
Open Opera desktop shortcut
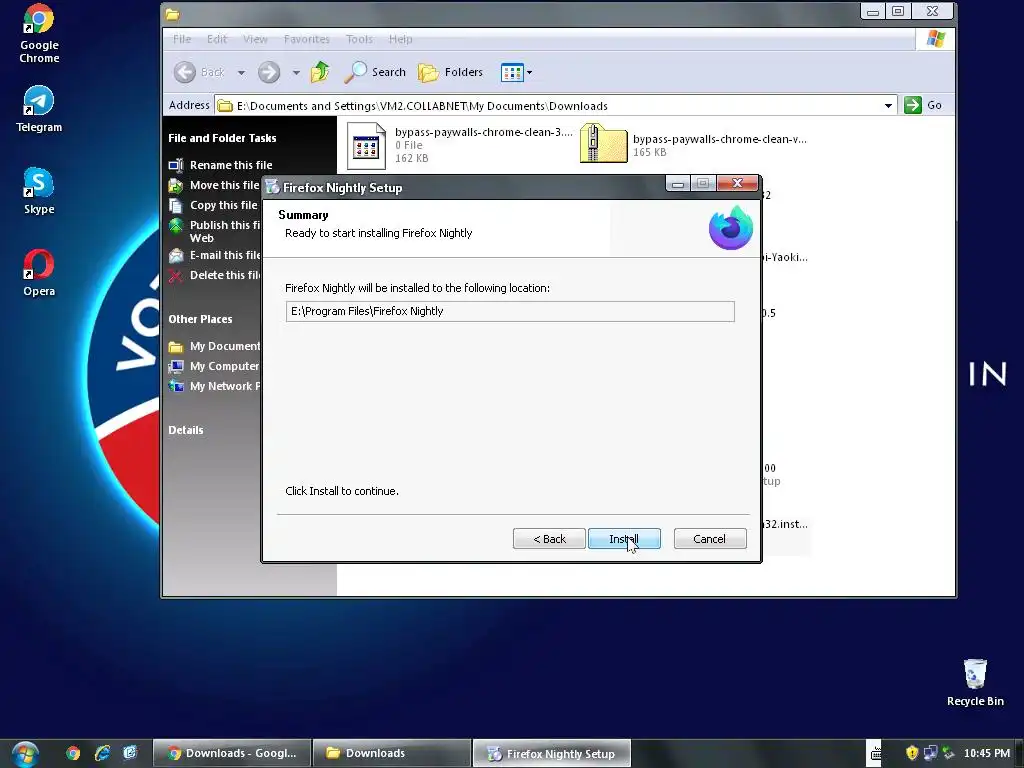coord(39,273)
